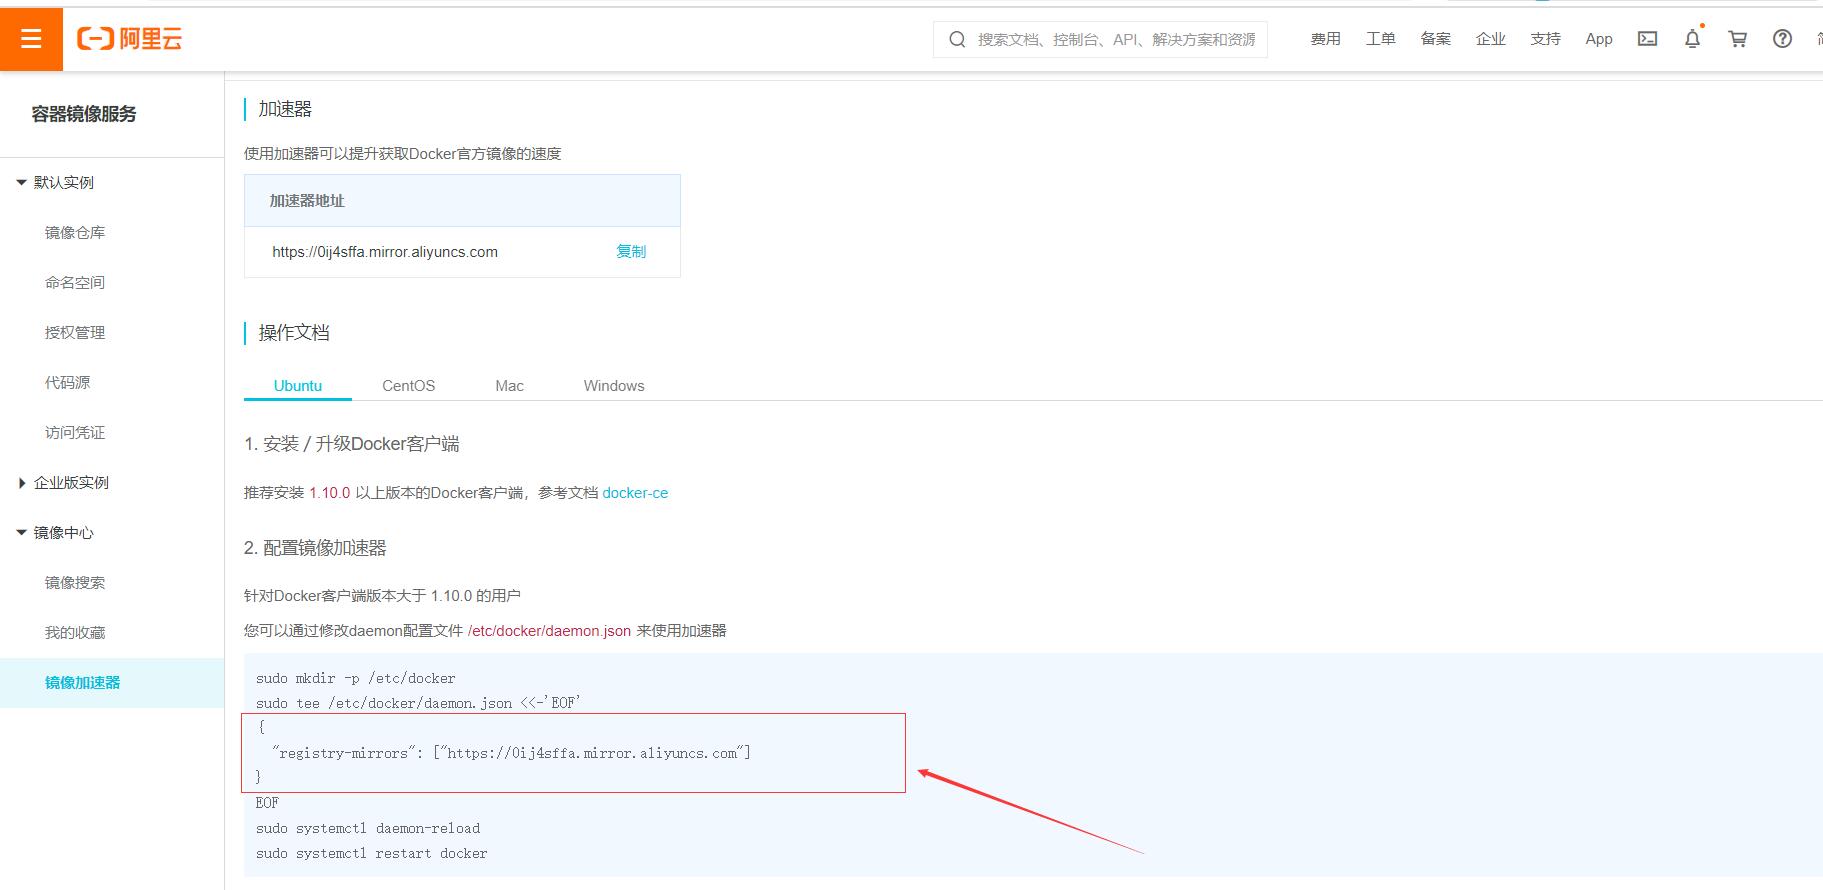Click the search magnifier icon
This screenshot has height=890, width=1823.
click(957, 39)
